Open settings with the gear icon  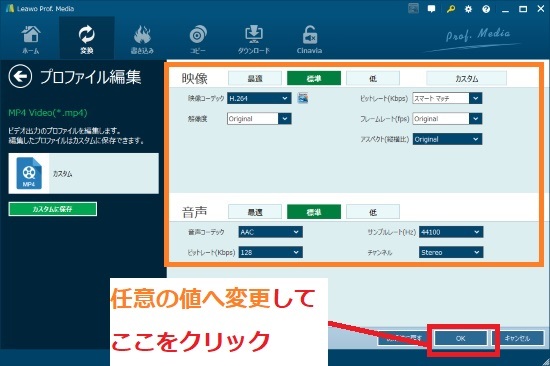click(468, 9)
